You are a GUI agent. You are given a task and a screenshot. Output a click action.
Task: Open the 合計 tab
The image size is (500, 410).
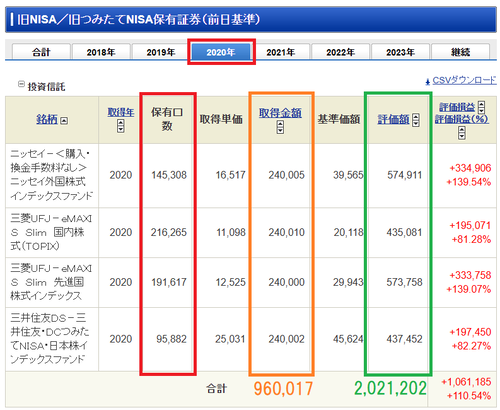(41, 52)
